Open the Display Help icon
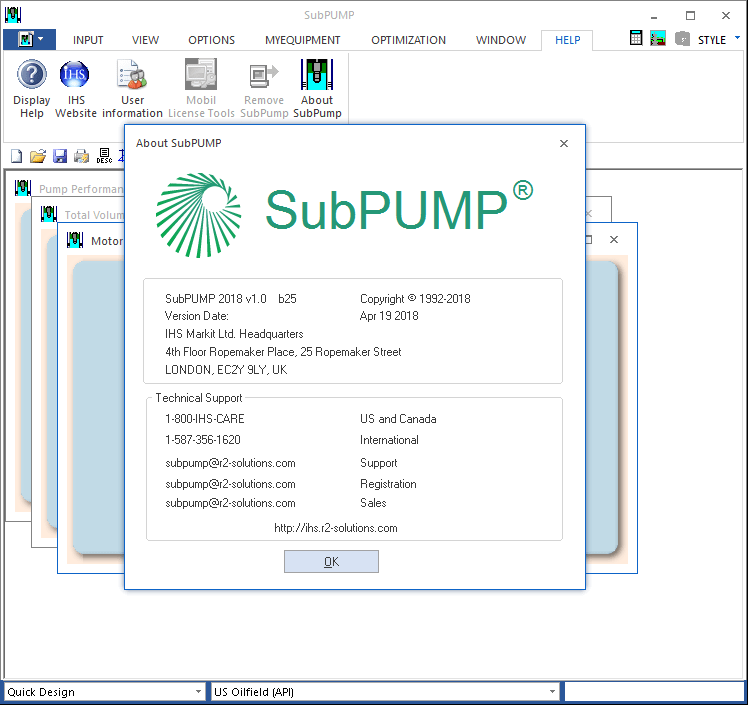This screenshot has width=748, height=705. point(31,74)
